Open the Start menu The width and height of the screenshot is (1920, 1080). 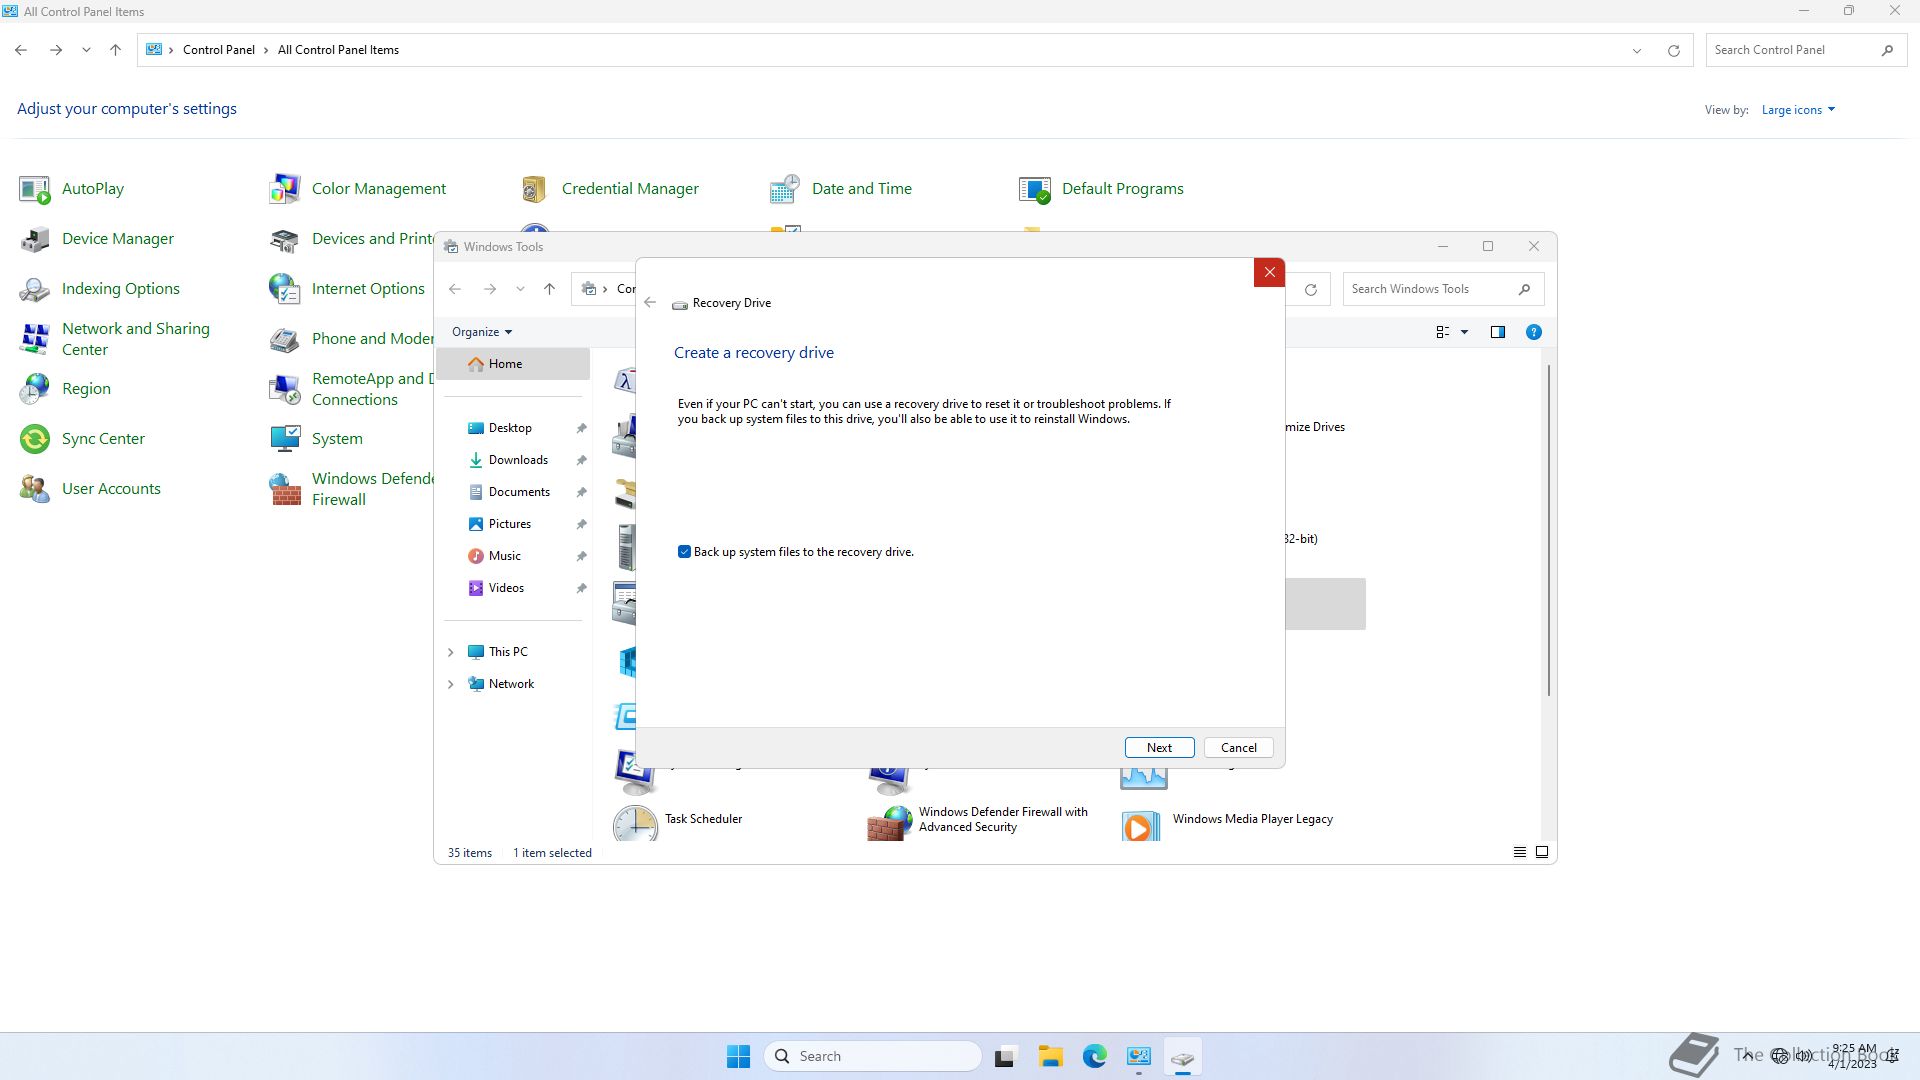[738, 1056]
